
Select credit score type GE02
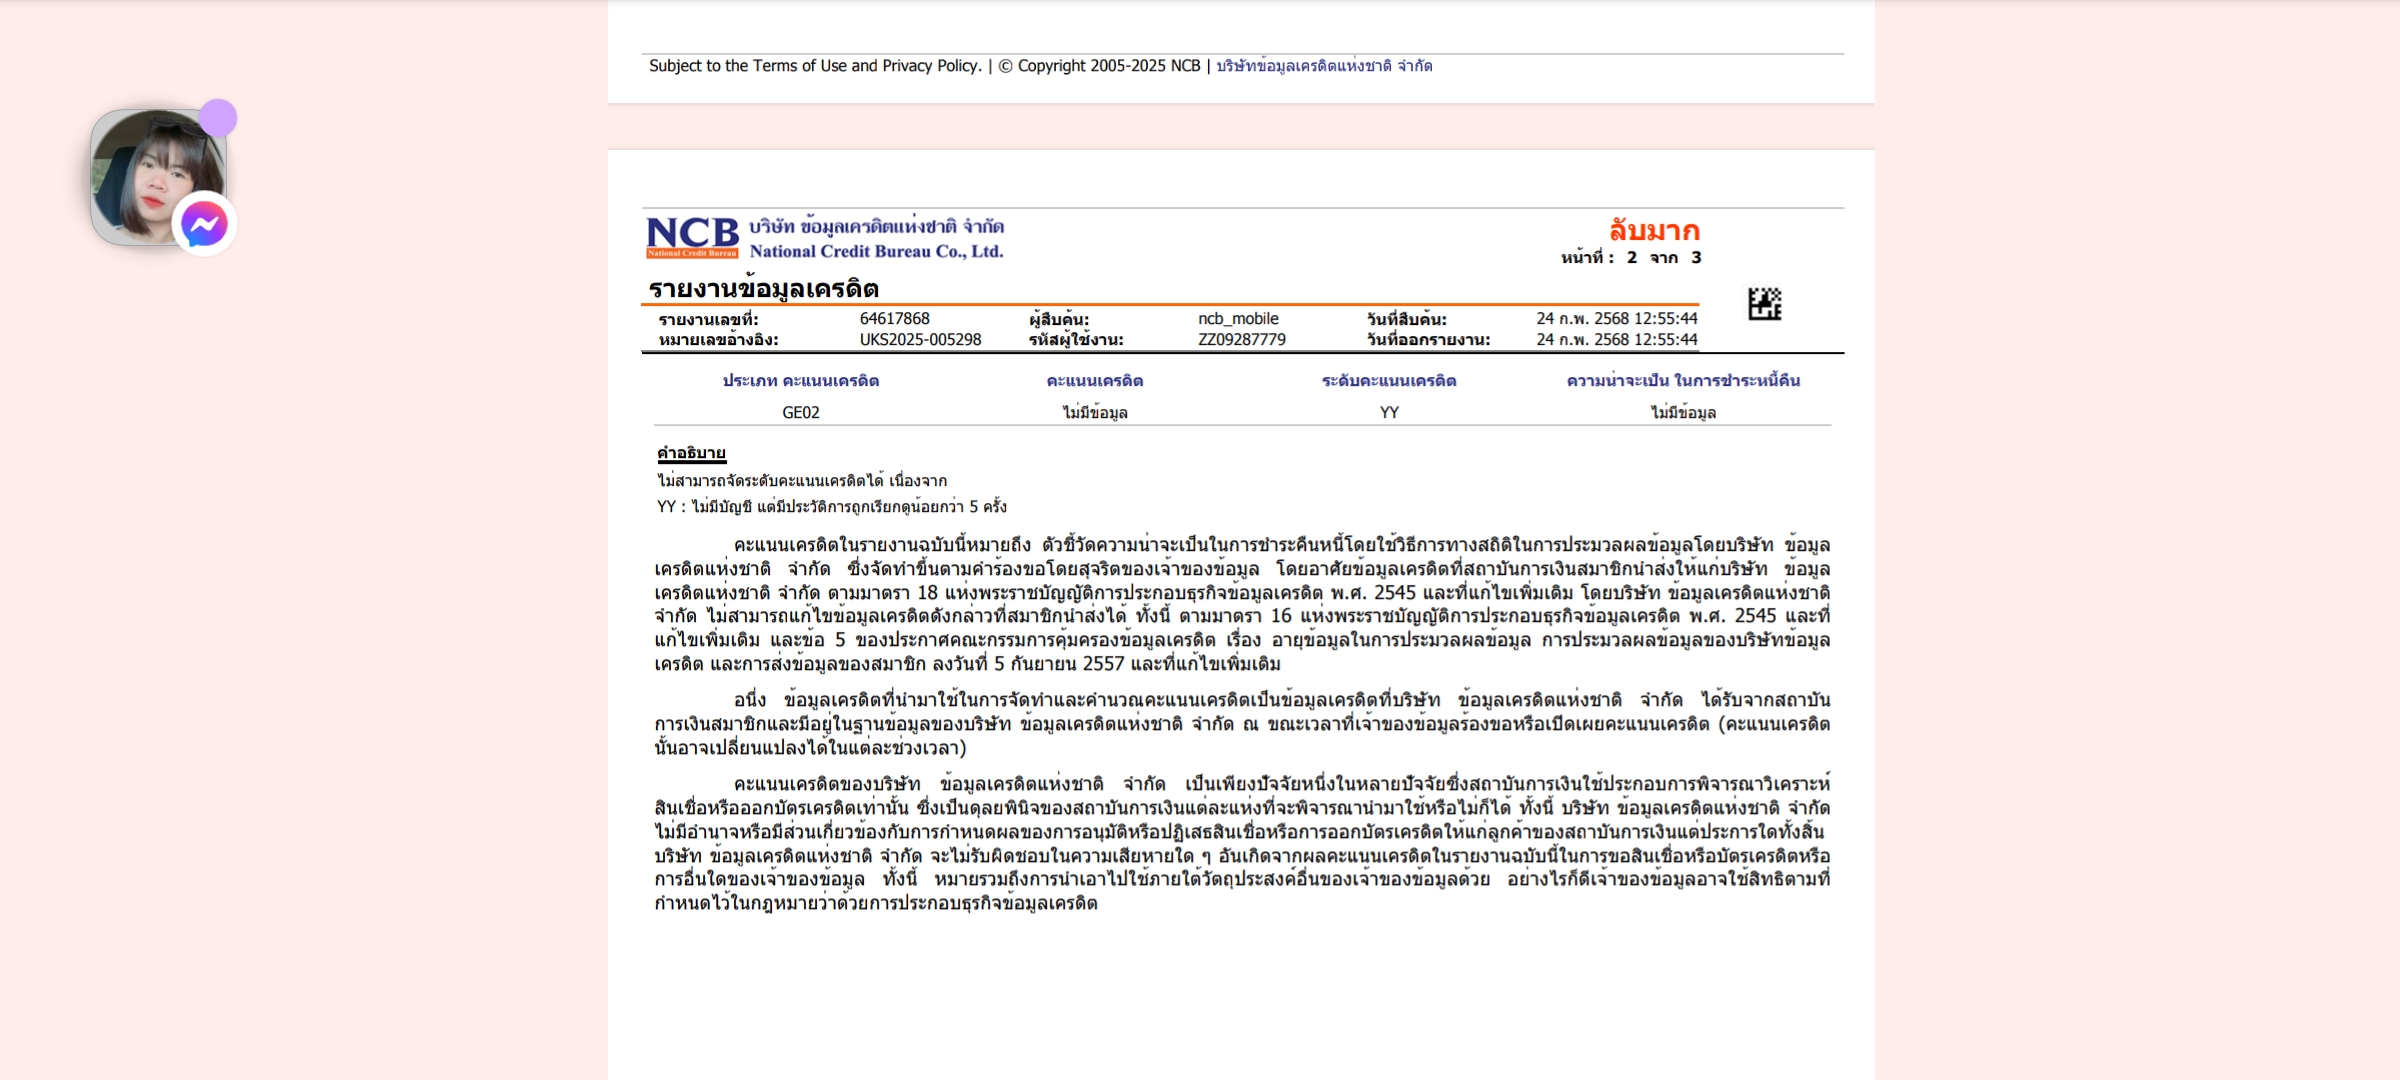tap(801, 413)
